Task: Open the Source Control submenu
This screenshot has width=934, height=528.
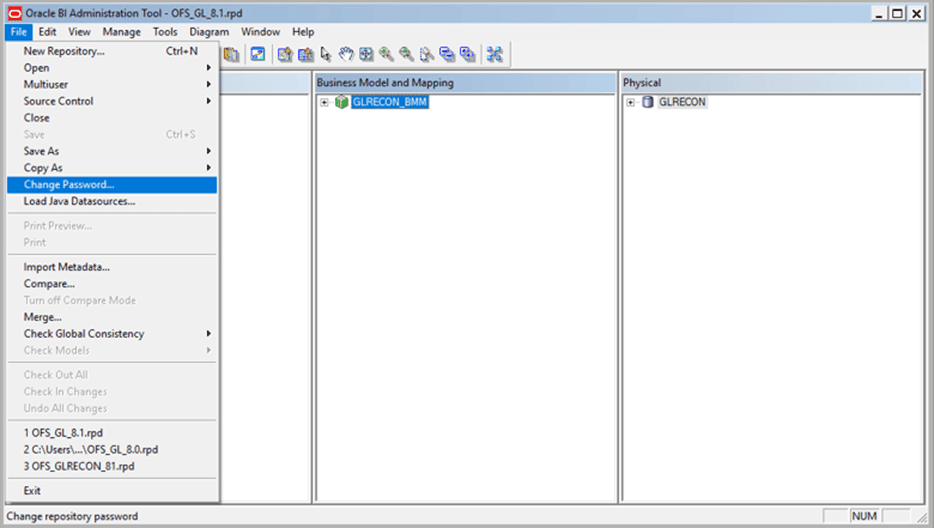Action: (112, 101)
